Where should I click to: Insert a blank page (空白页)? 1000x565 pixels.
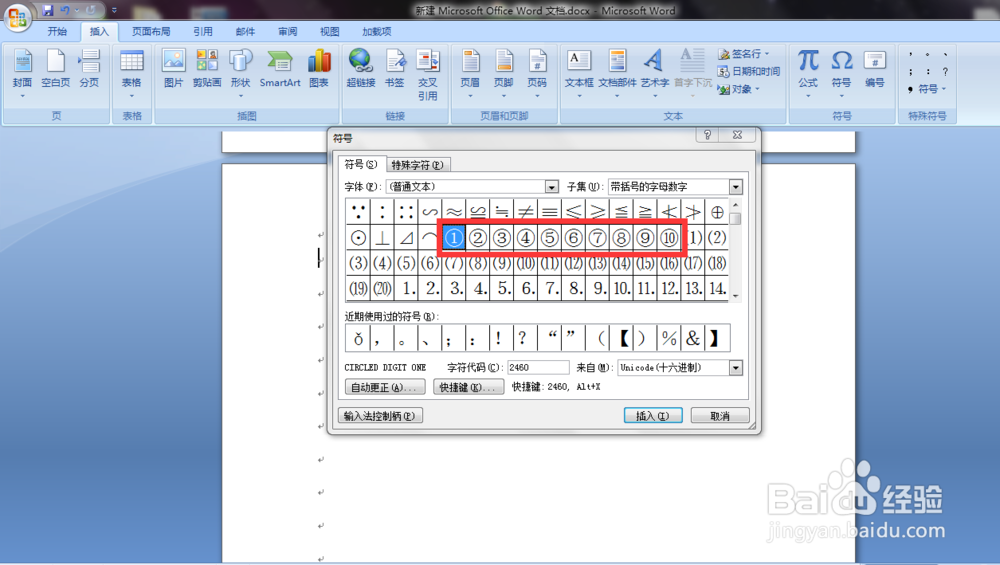(x=55, y=69)
